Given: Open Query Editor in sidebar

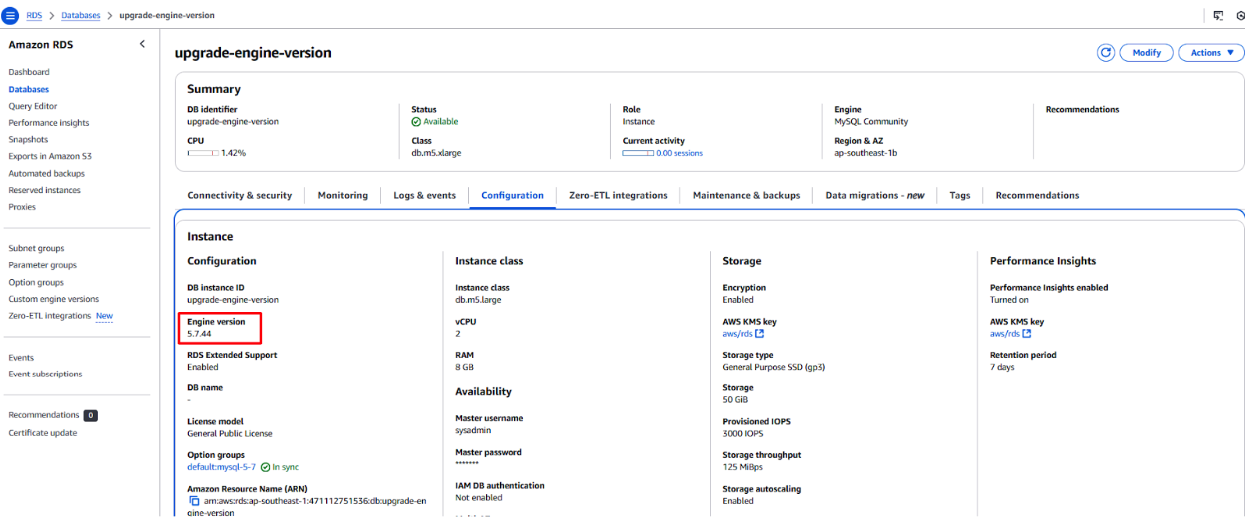Looking at the screenshot, I should (x=33, y=106).
